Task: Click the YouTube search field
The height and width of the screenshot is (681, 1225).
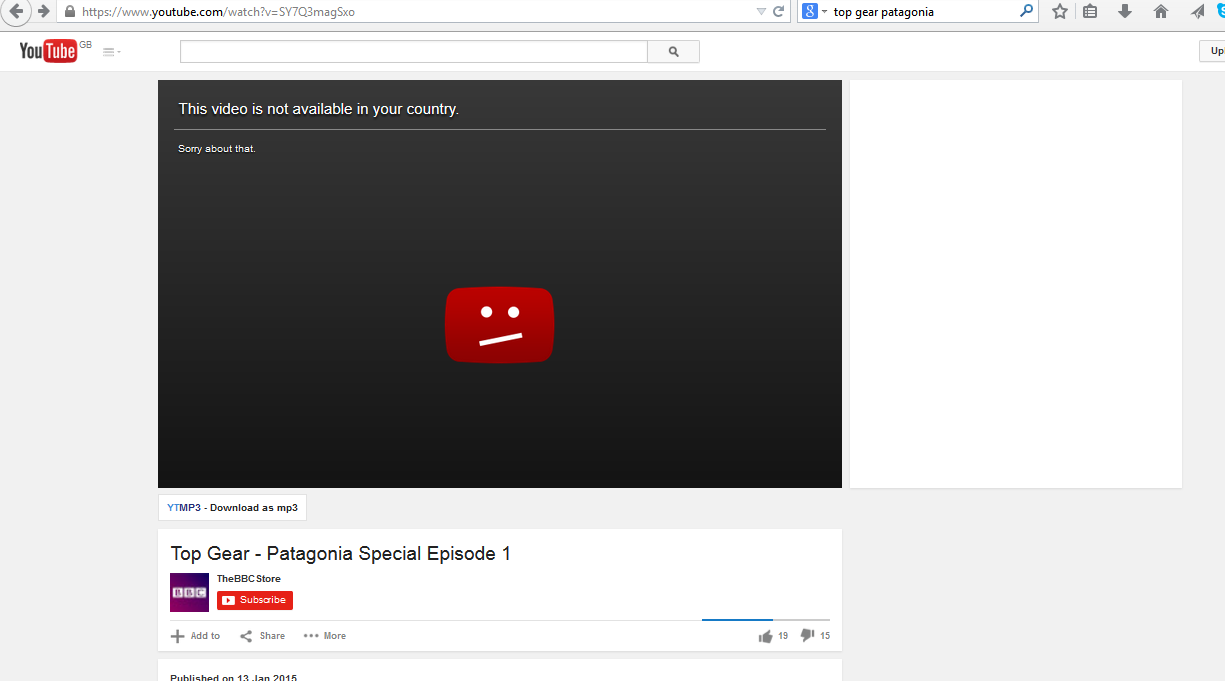Action: [x=414, y=52]
